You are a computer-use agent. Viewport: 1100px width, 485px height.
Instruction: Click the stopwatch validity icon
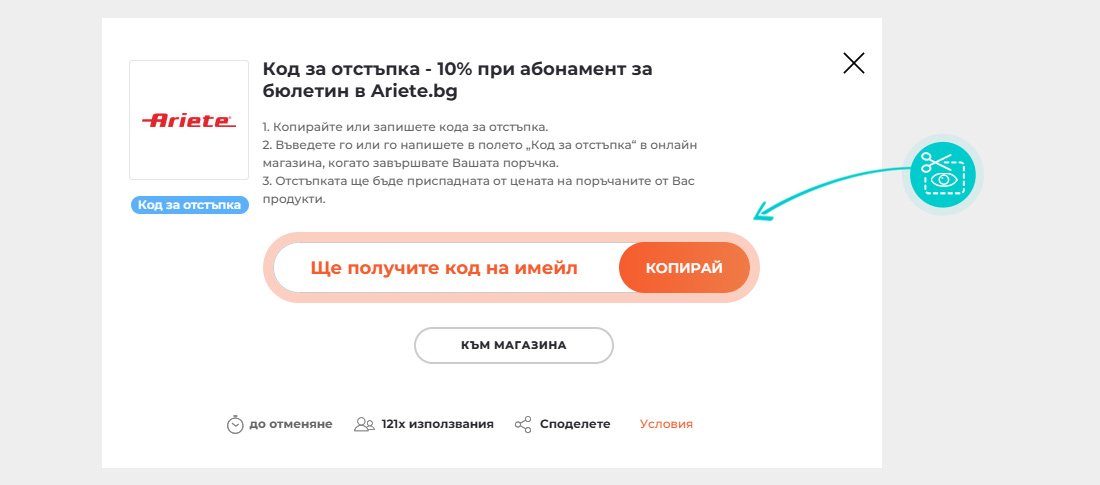click(235, 424)
